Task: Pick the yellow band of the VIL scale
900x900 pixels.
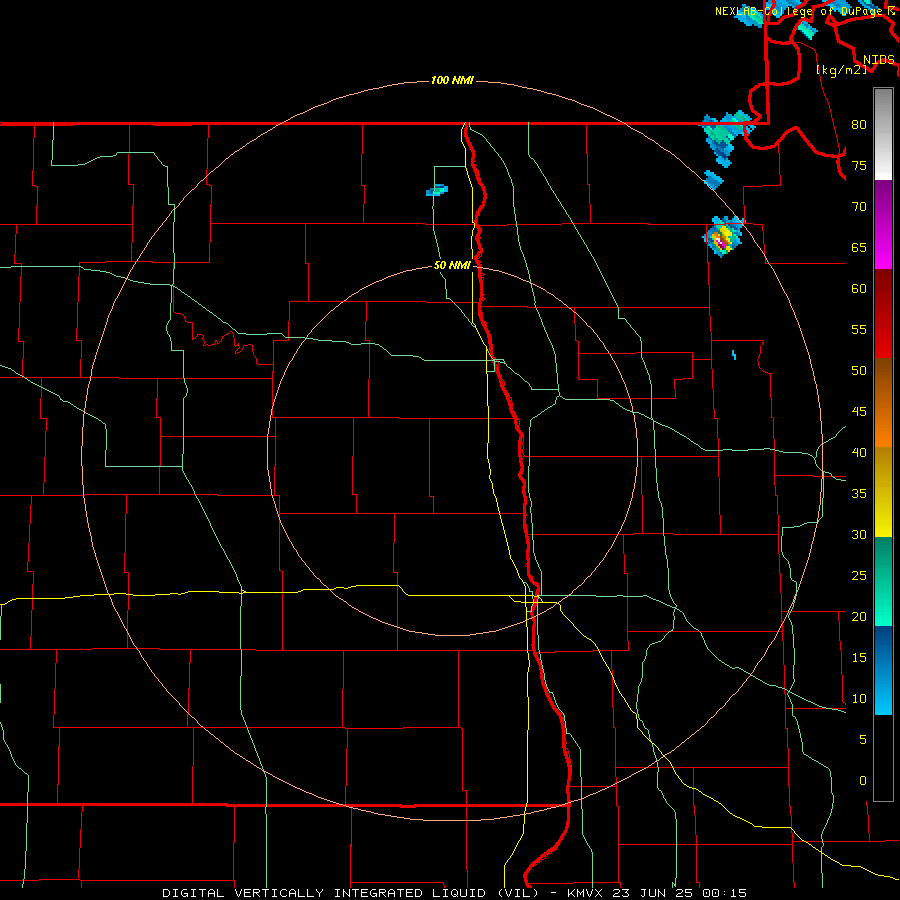Action: (883, 492)
